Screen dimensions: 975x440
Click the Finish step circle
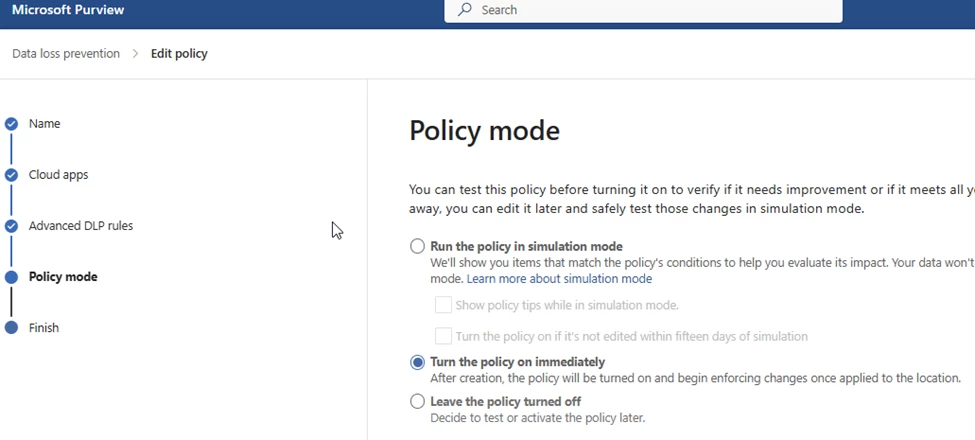11,328
